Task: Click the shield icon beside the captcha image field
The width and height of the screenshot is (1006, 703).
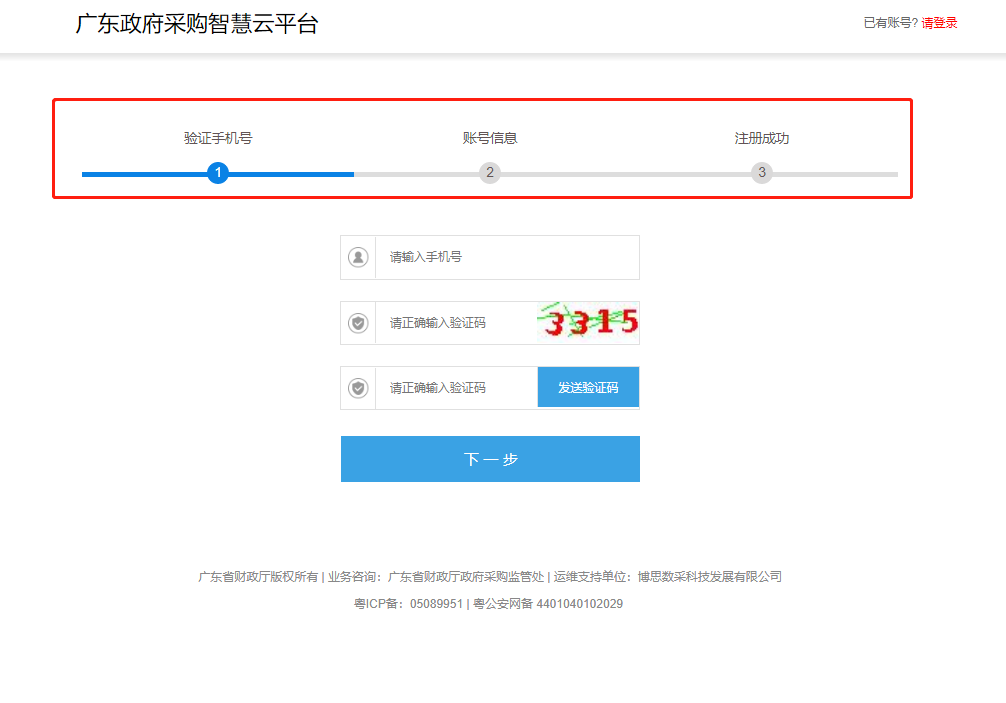Action: (358, 323)
